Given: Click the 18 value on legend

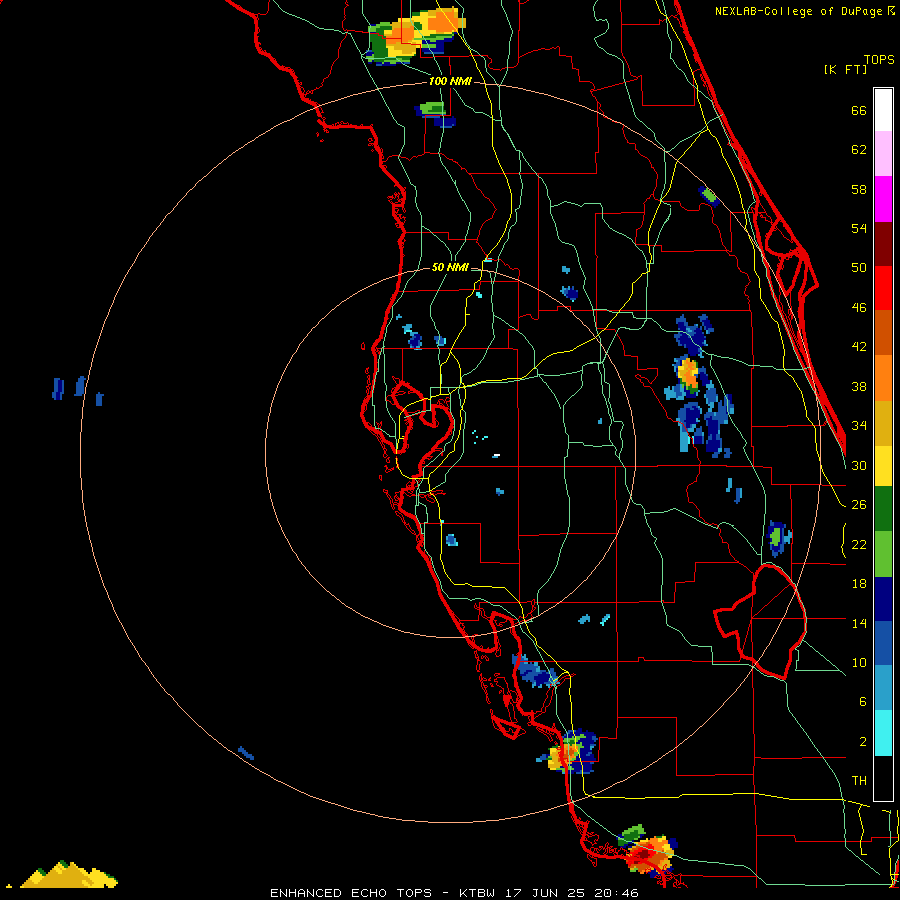Looking at the screenshot, I should tap(859, 584).
